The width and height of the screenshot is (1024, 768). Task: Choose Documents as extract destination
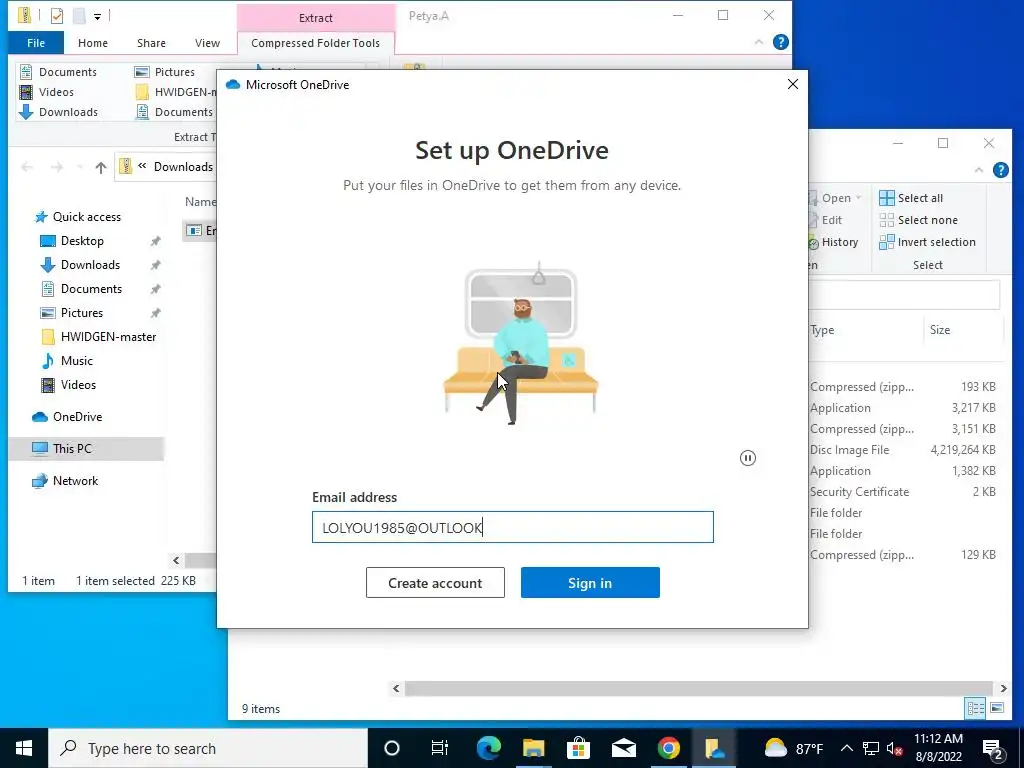tap(58, 72)
